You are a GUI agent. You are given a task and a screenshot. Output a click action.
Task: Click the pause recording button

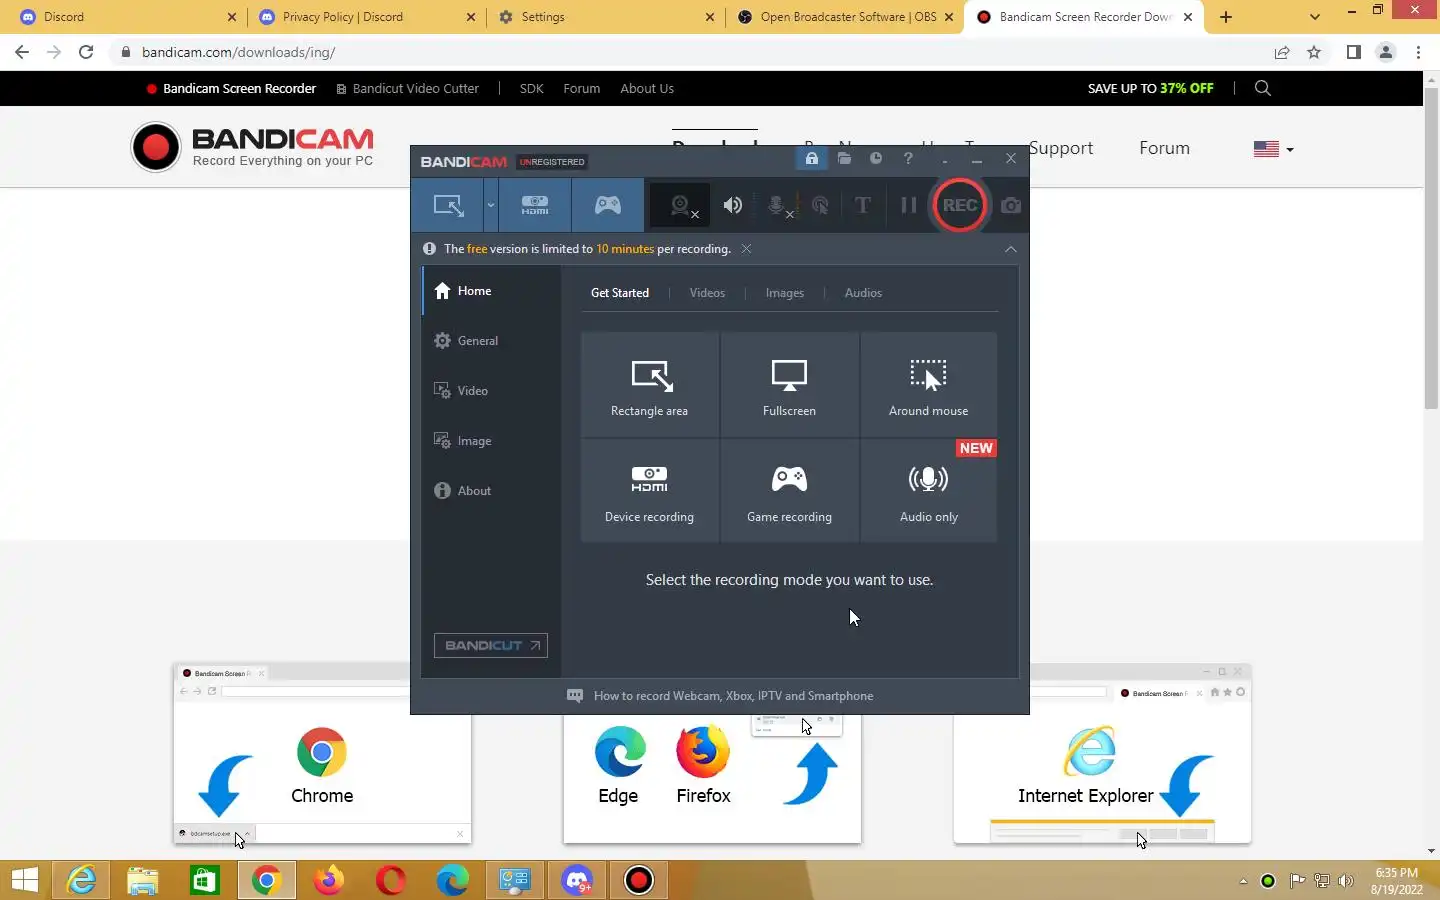coord(908,205)
